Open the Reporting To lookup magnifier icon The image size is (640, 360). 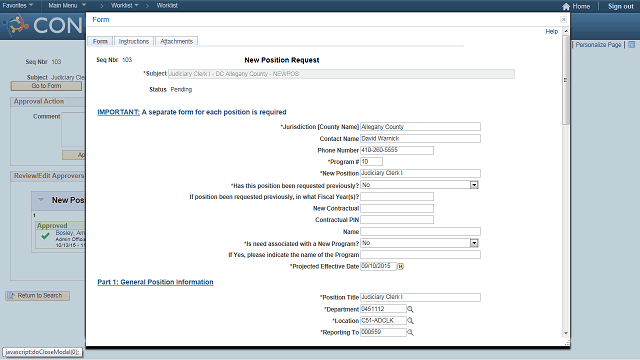point(410,333)
